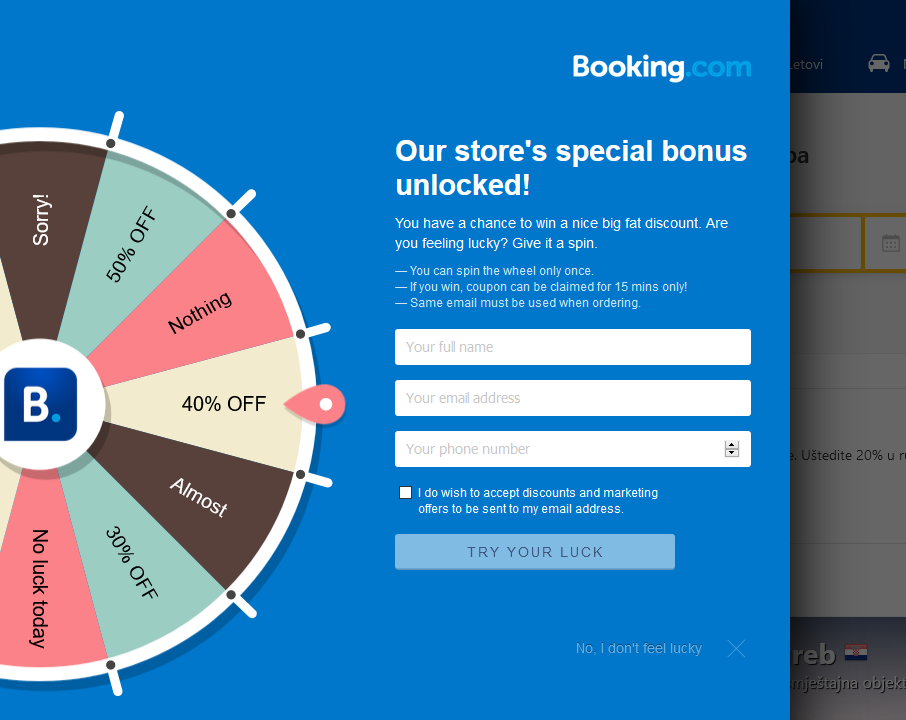
Task: Click the brown 'Almost' wheel segment
Action: point(200,497)
